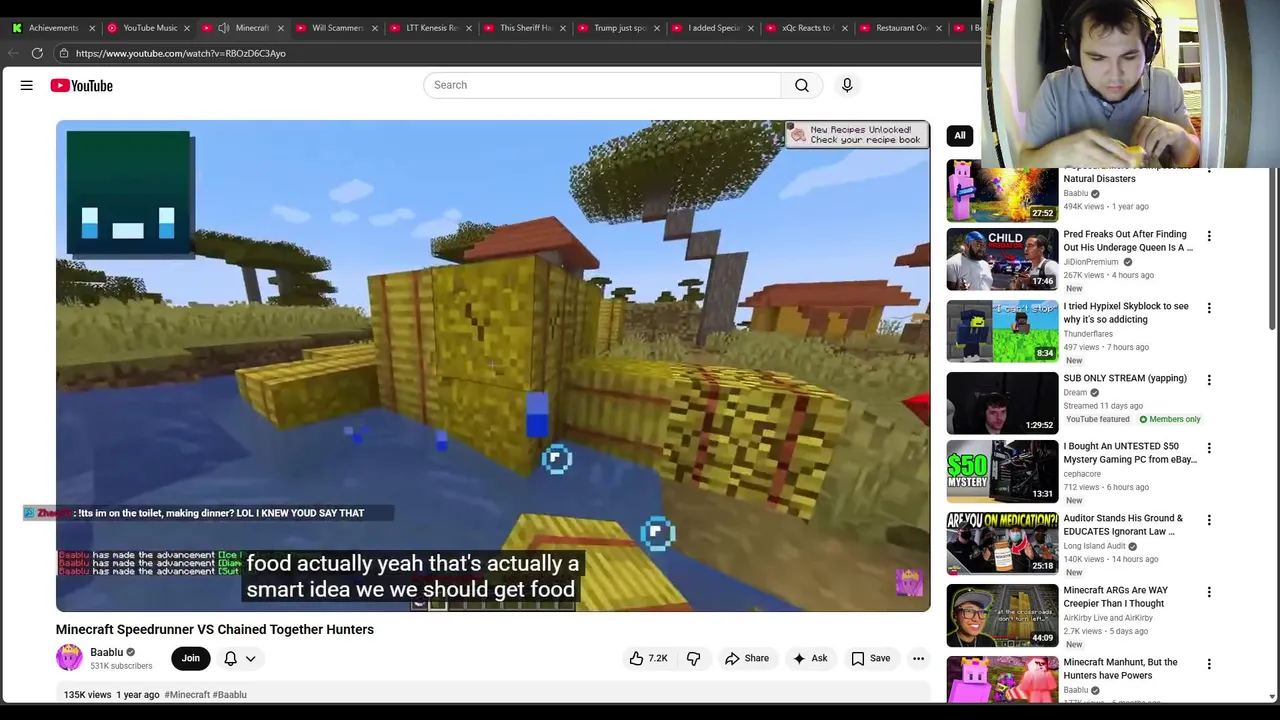The image size is (1280, 720).
Task: Open the Untested $50 Gaming PC thumbnail
Action: point(1002,471)
